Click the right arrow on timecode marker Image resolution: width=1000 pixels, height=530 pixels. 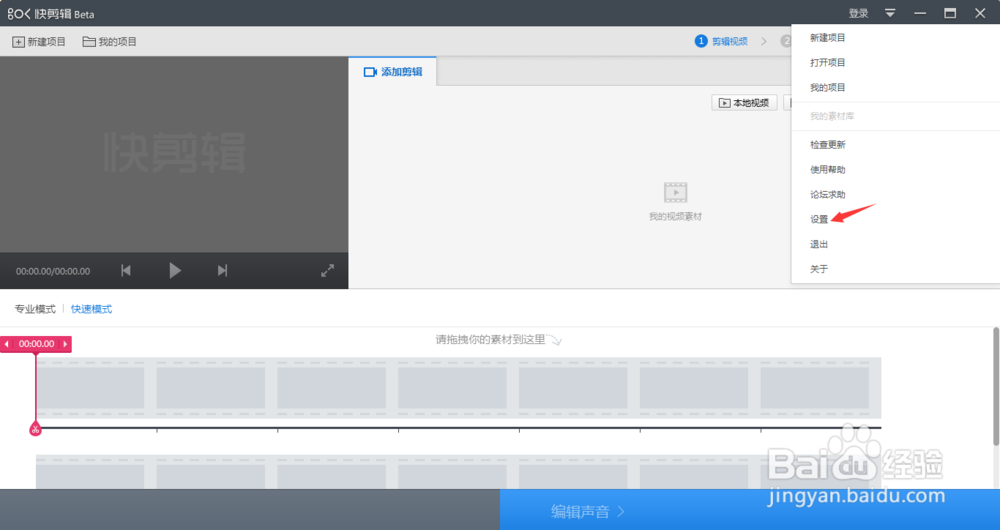coord(64,344)
